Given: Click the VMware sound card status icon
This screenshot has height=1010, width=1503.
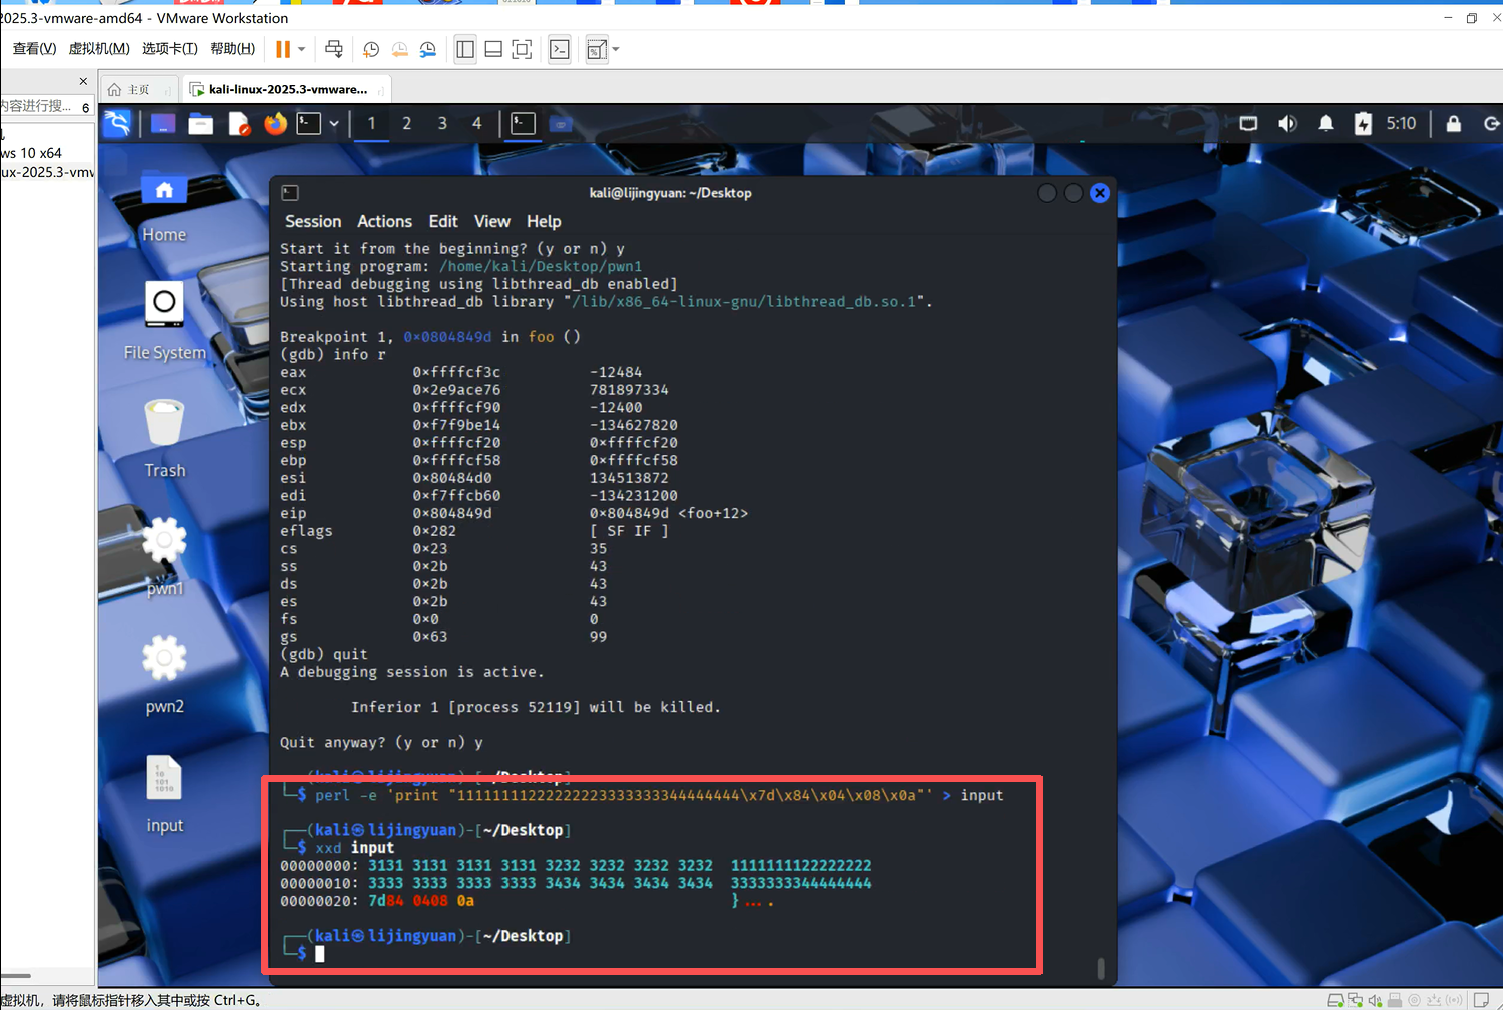Looking at the screenshot, I should click(1375, 1000).
